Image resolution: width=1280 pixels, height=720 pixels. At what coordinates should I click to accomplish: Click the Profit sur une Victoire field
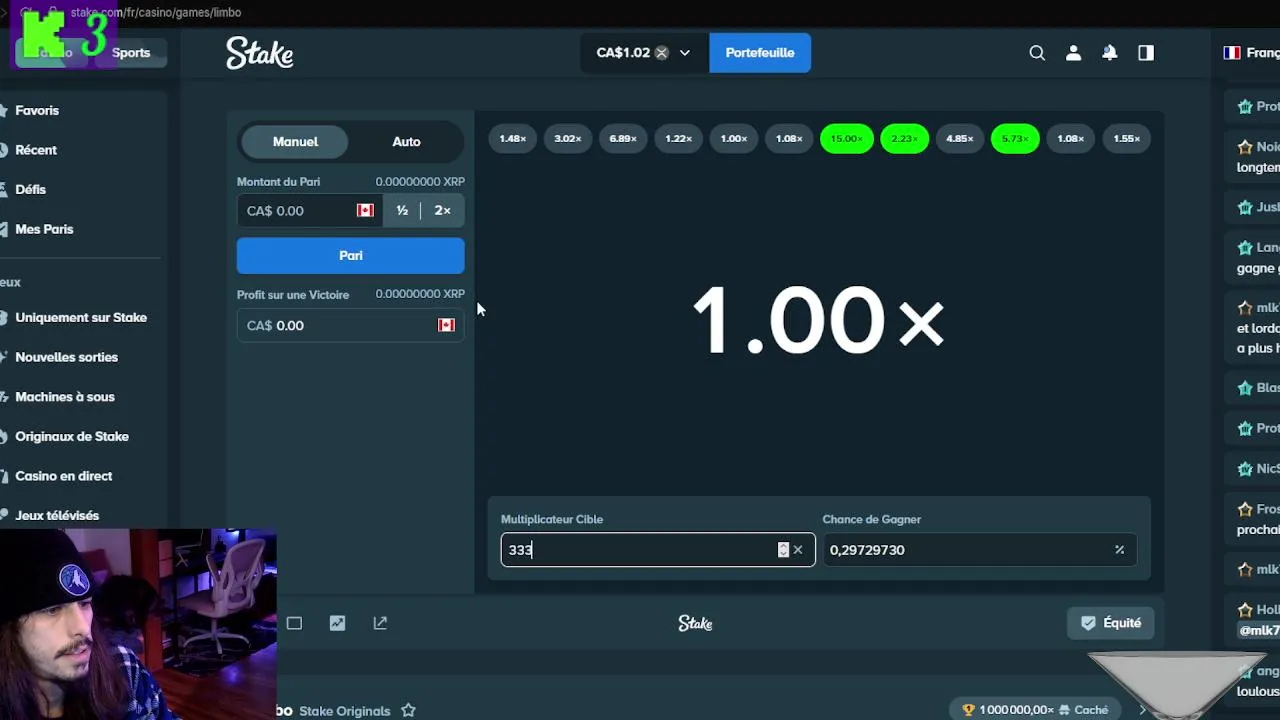tap(351, 326)
